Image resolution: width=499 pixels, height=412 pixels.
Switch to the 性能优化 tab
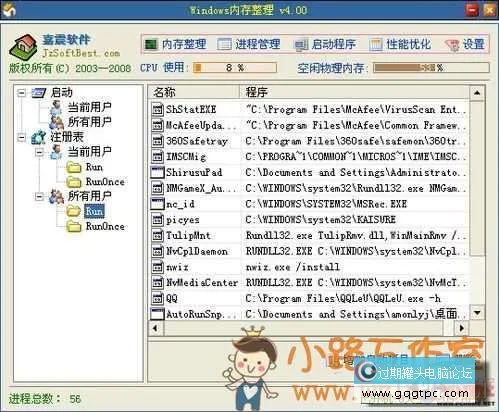pos(400,44)
